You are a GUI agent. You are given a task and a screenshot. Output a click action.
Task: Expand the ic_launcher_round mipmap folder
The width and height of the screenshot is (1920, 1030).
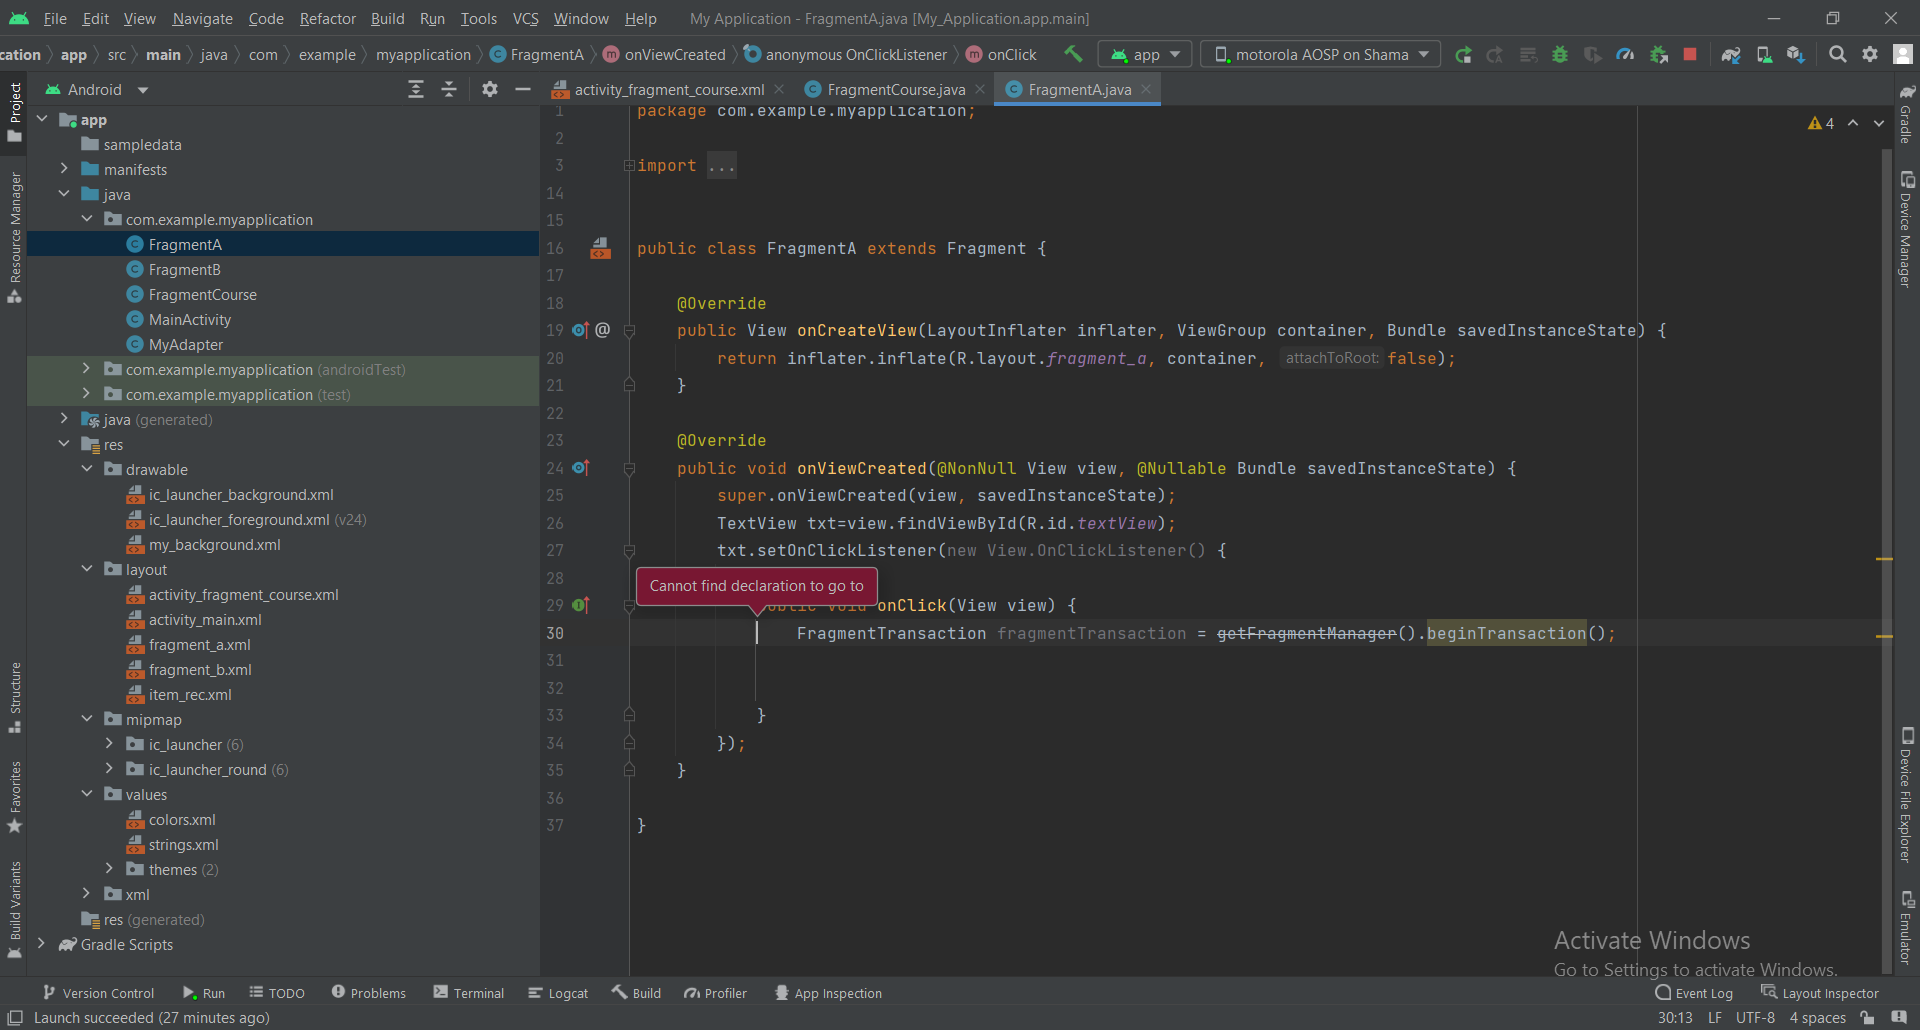click(110, 769)
